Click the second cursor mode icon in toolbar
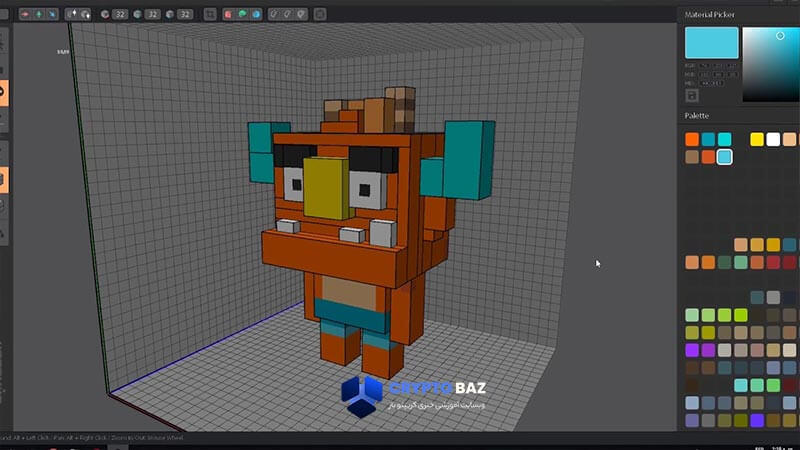Screen dimensions: 800x450 tap(85, 14)
